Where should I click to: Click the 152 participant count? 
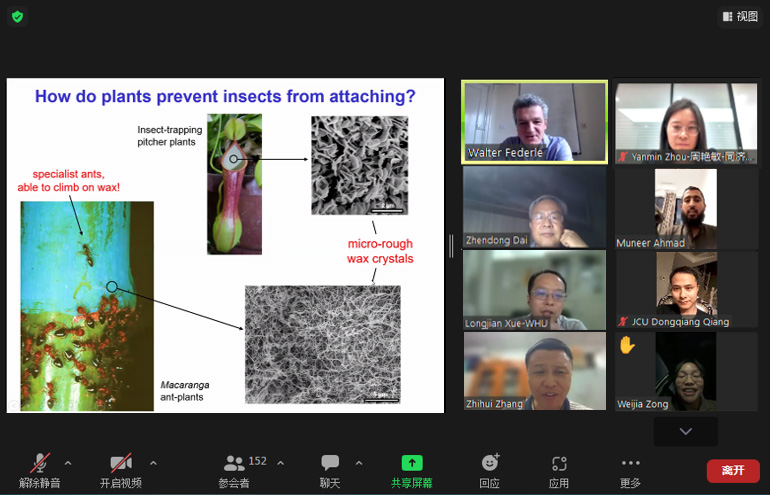click(257, 461)
